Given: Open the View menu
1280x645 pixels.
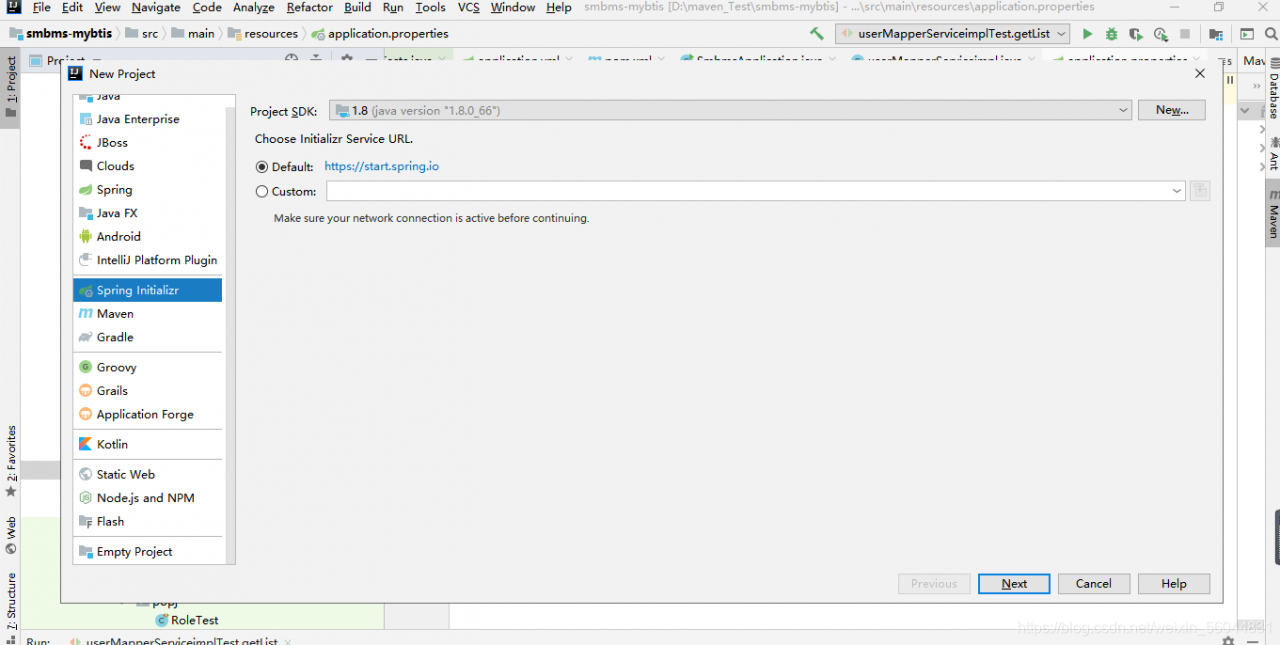Looking at the screenshot, I should tap(107, 7).
